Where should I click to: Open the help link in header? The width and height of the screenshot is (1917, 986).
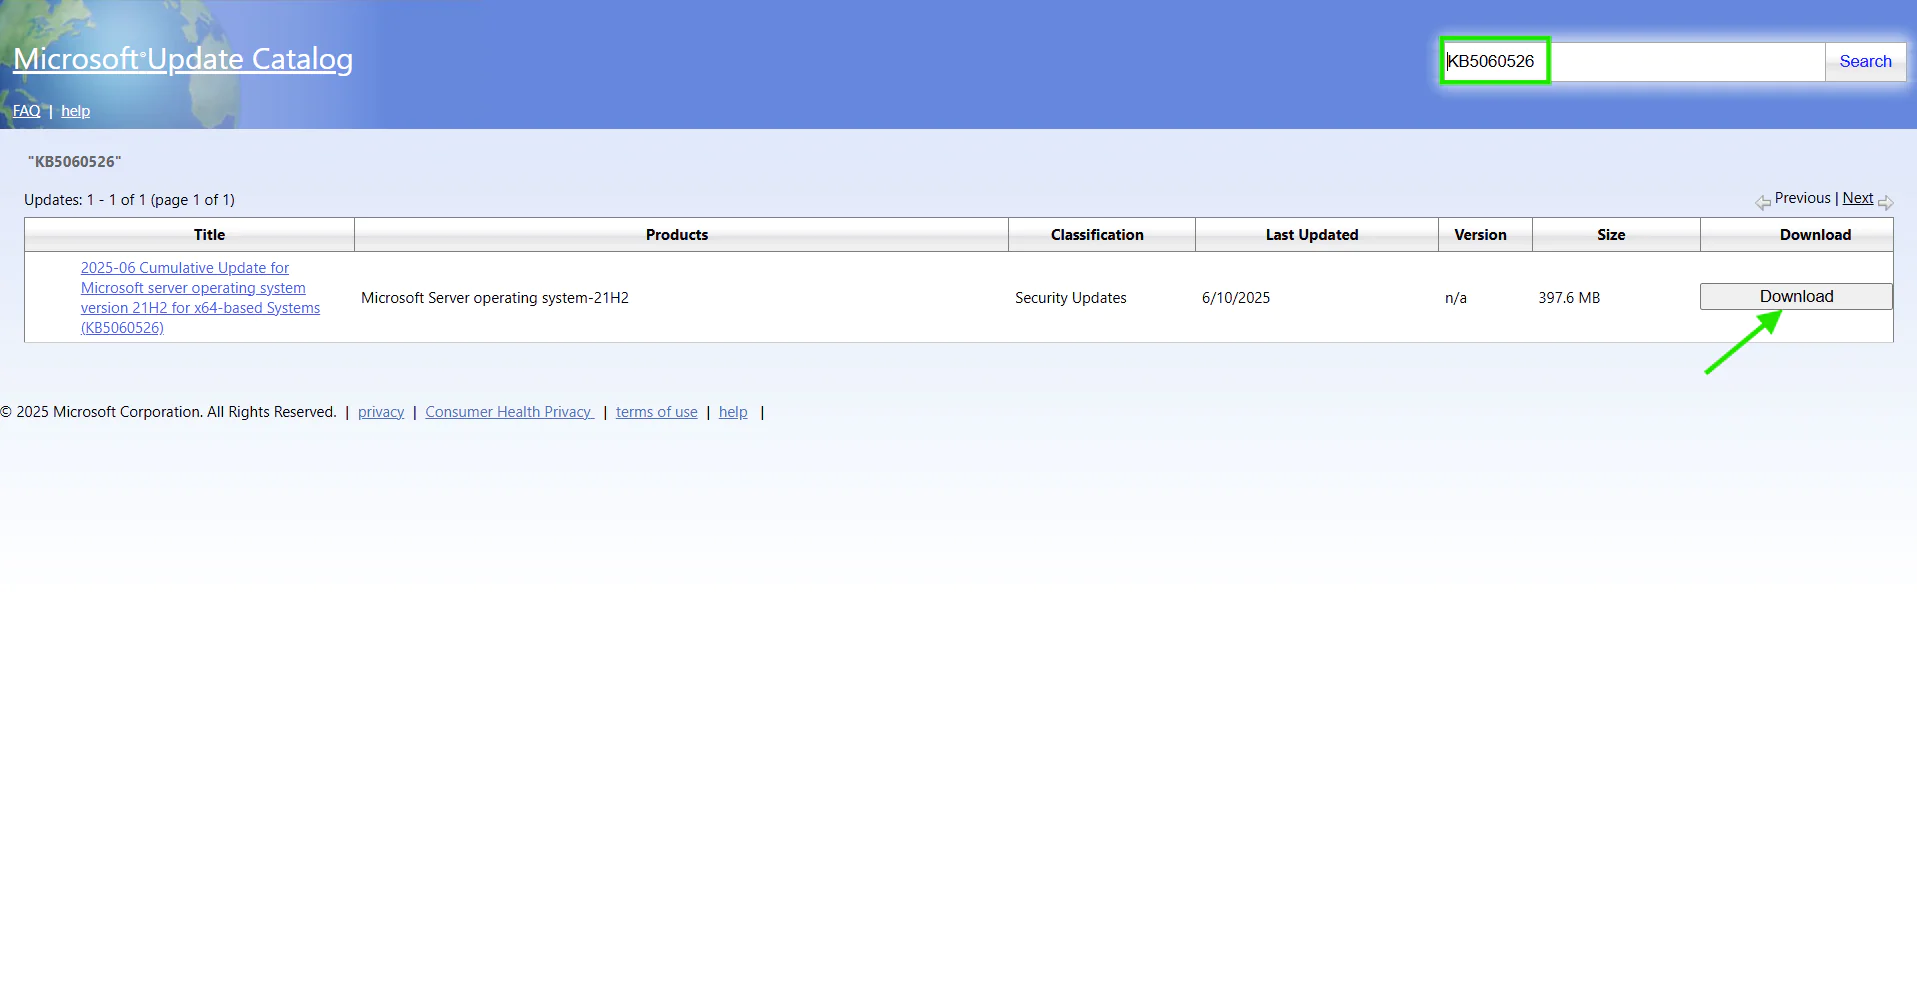[x=75, y=111]
